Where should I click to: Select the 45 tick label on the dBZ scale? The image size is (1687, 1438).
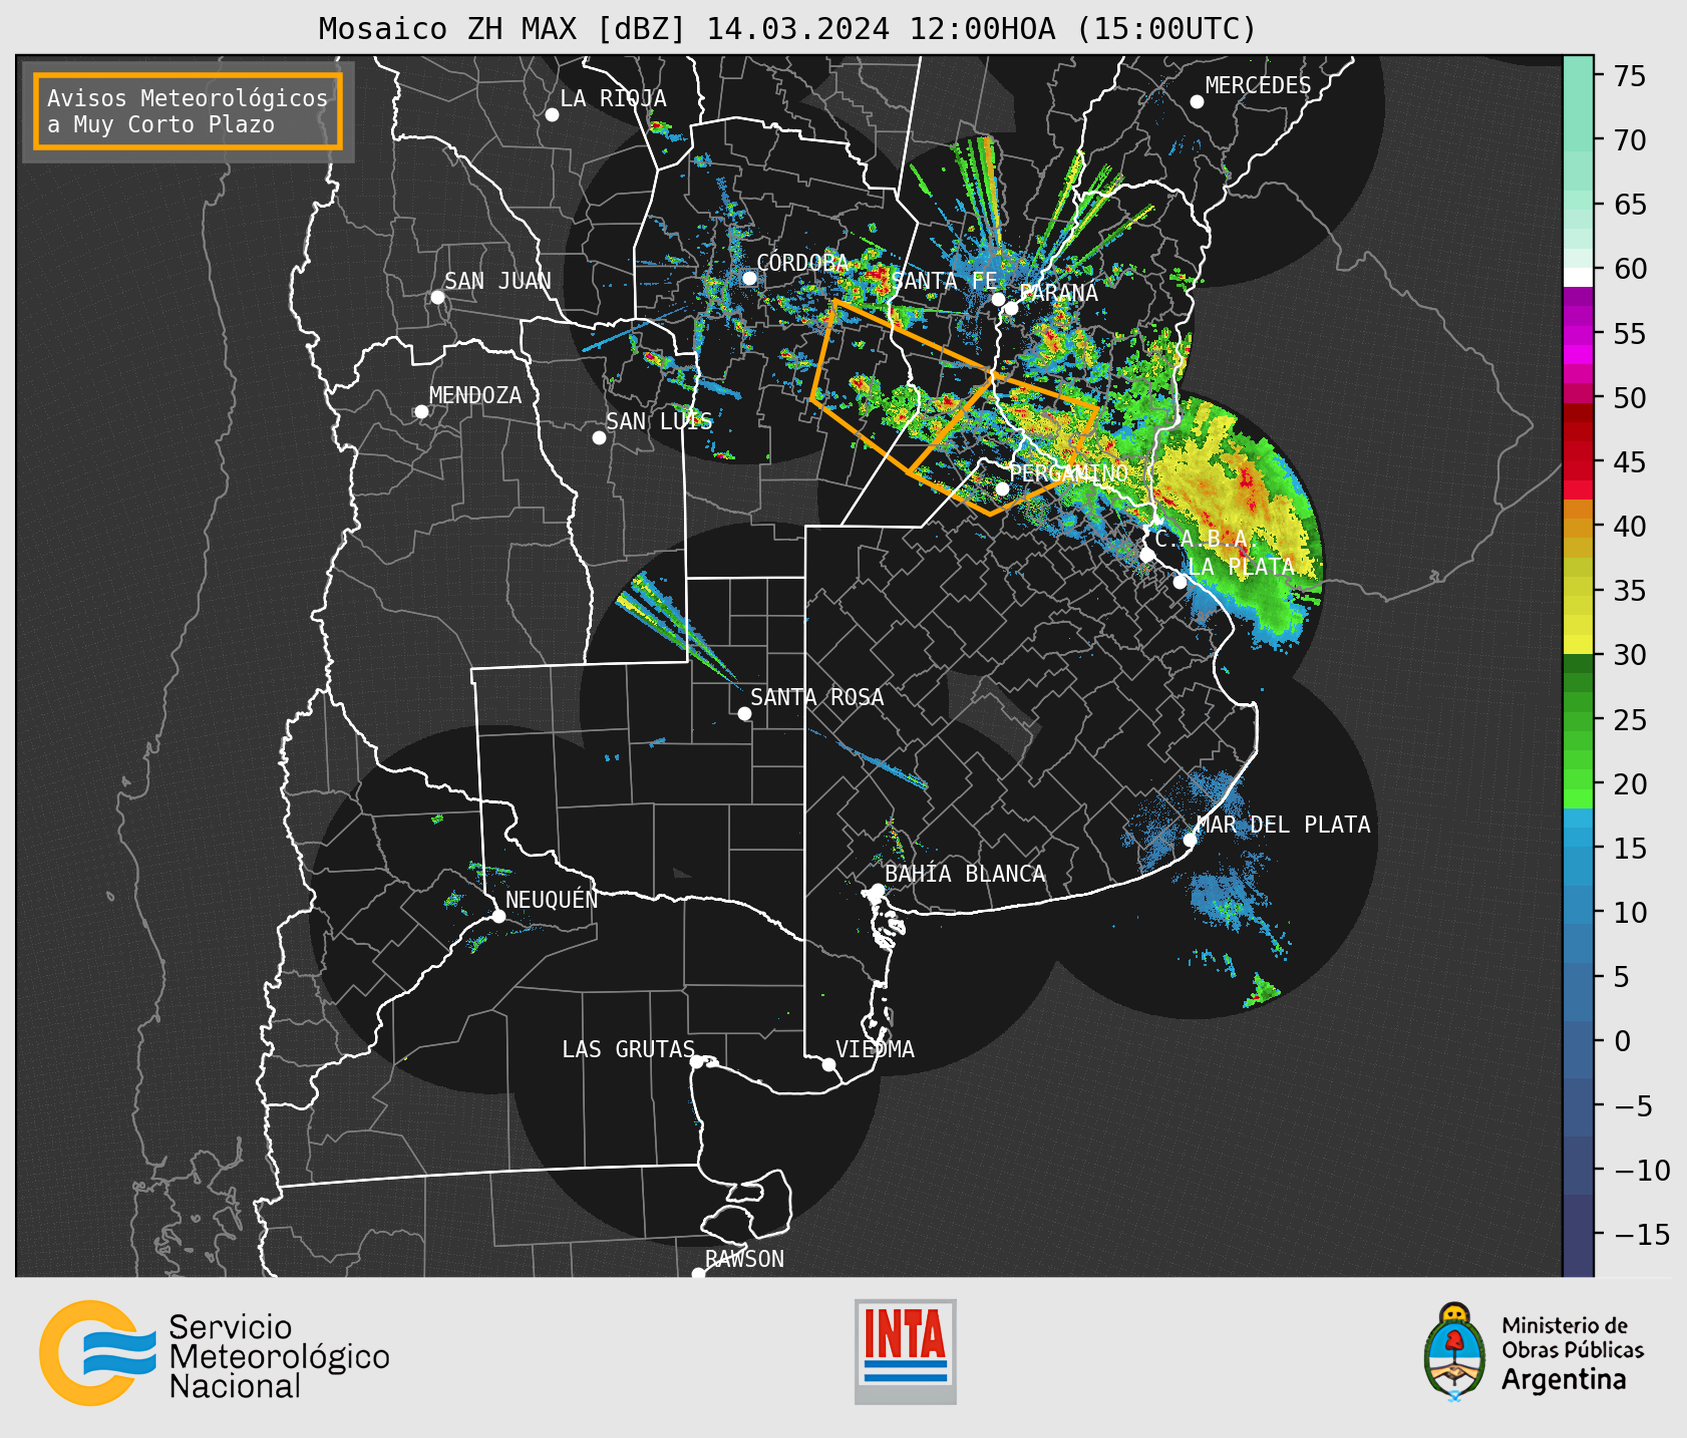click(x=1629, y=462)
